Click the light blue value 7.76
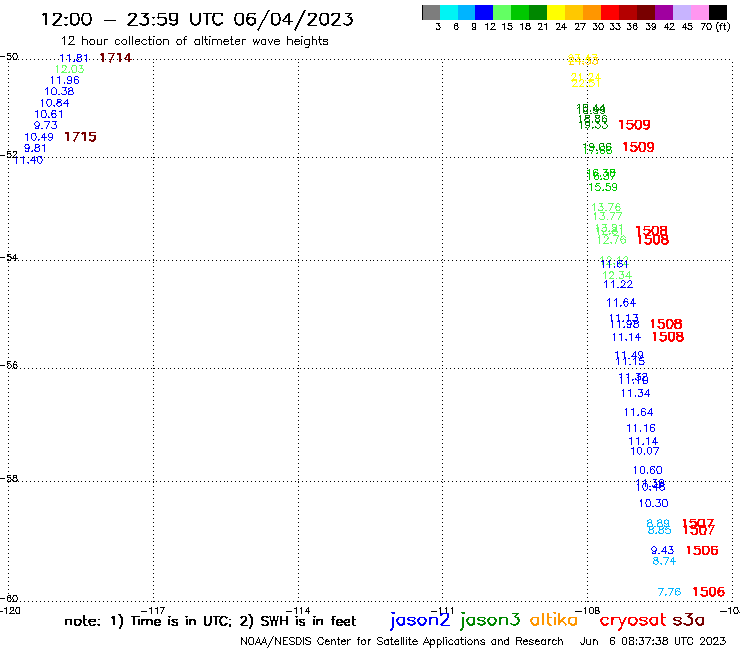 click(669, 591)
